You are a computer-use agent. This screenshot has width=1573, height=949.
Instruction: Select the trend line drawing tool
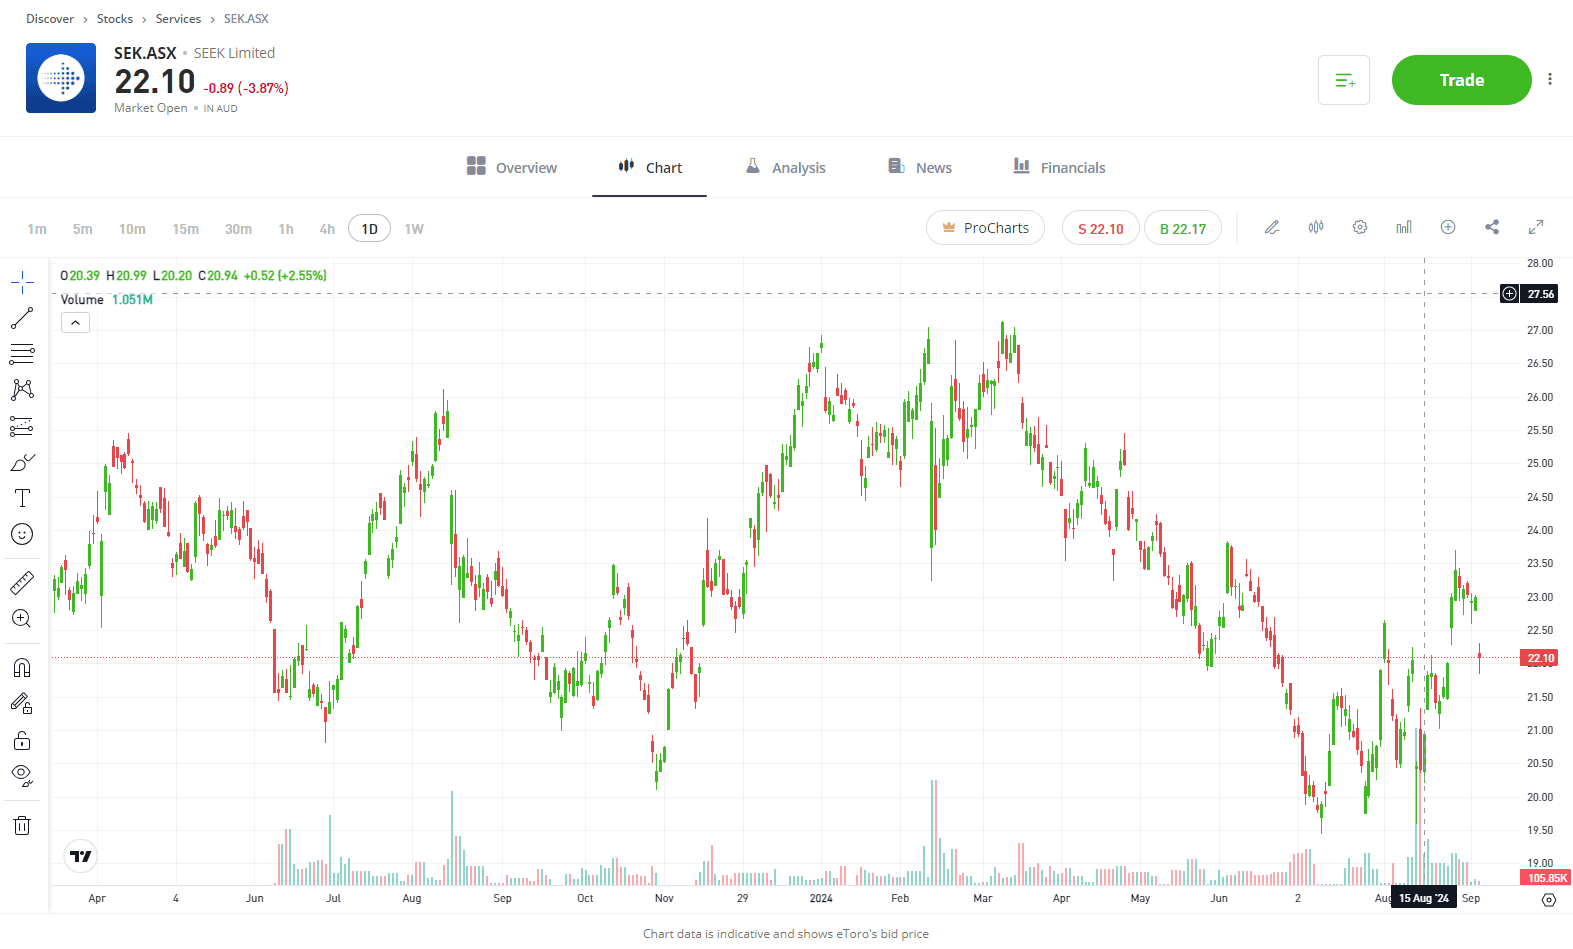(x=22, y=318)
